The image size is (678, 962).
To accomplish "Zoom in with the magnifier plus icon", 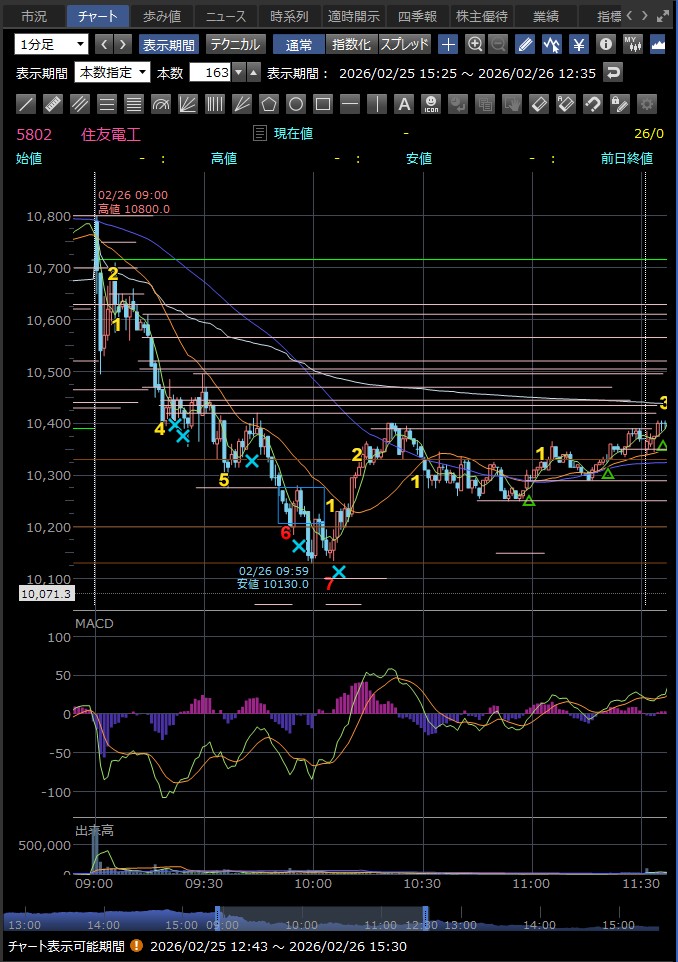I will (475, 44).
